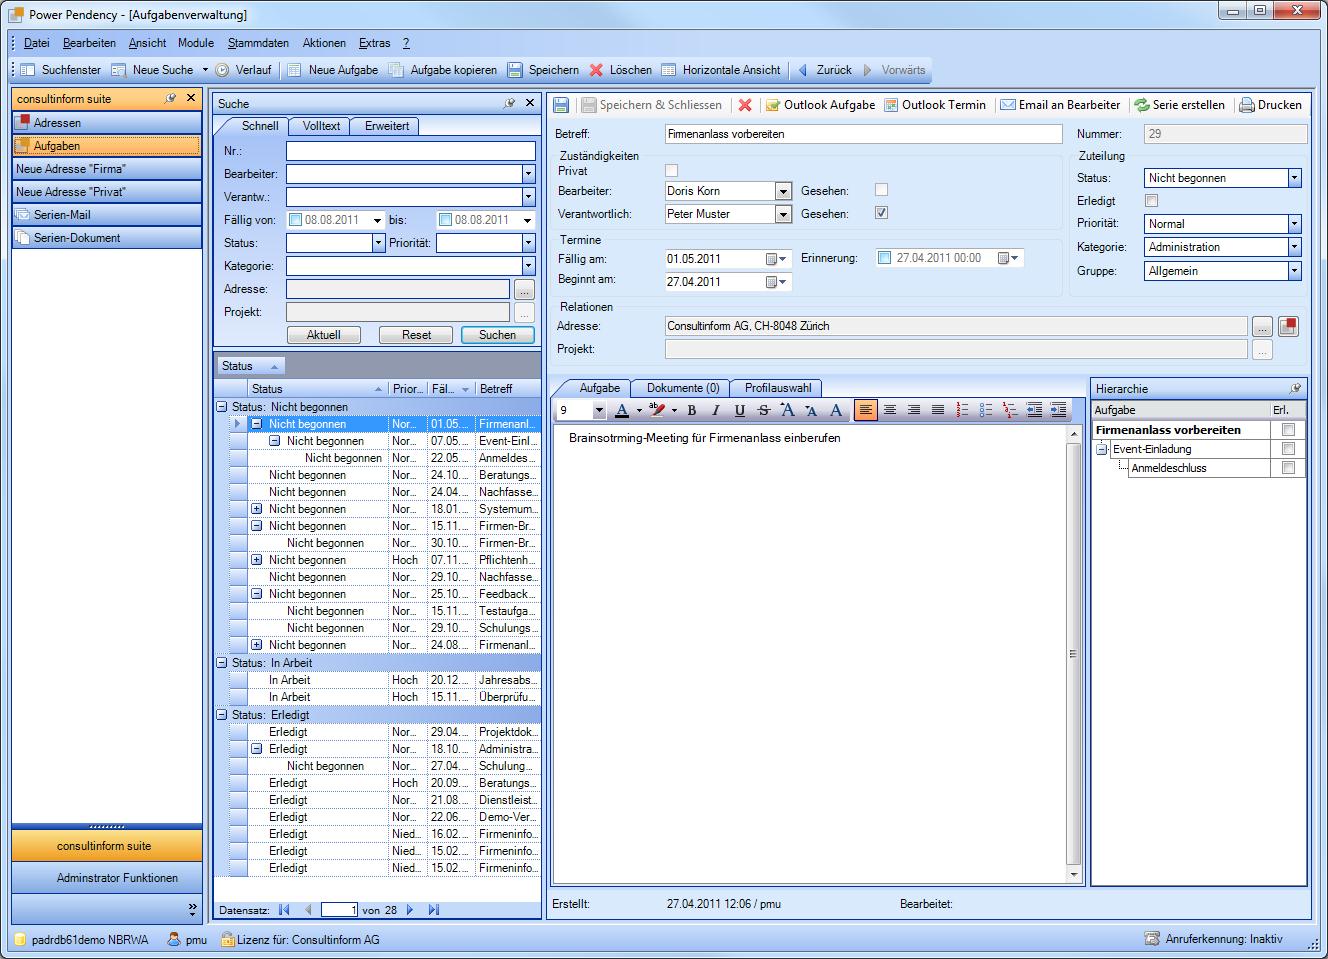The image size is (1328, 959).
Task: Open the Gruppe dropdown showing Allgemein
Action: tap(1294, 271)
